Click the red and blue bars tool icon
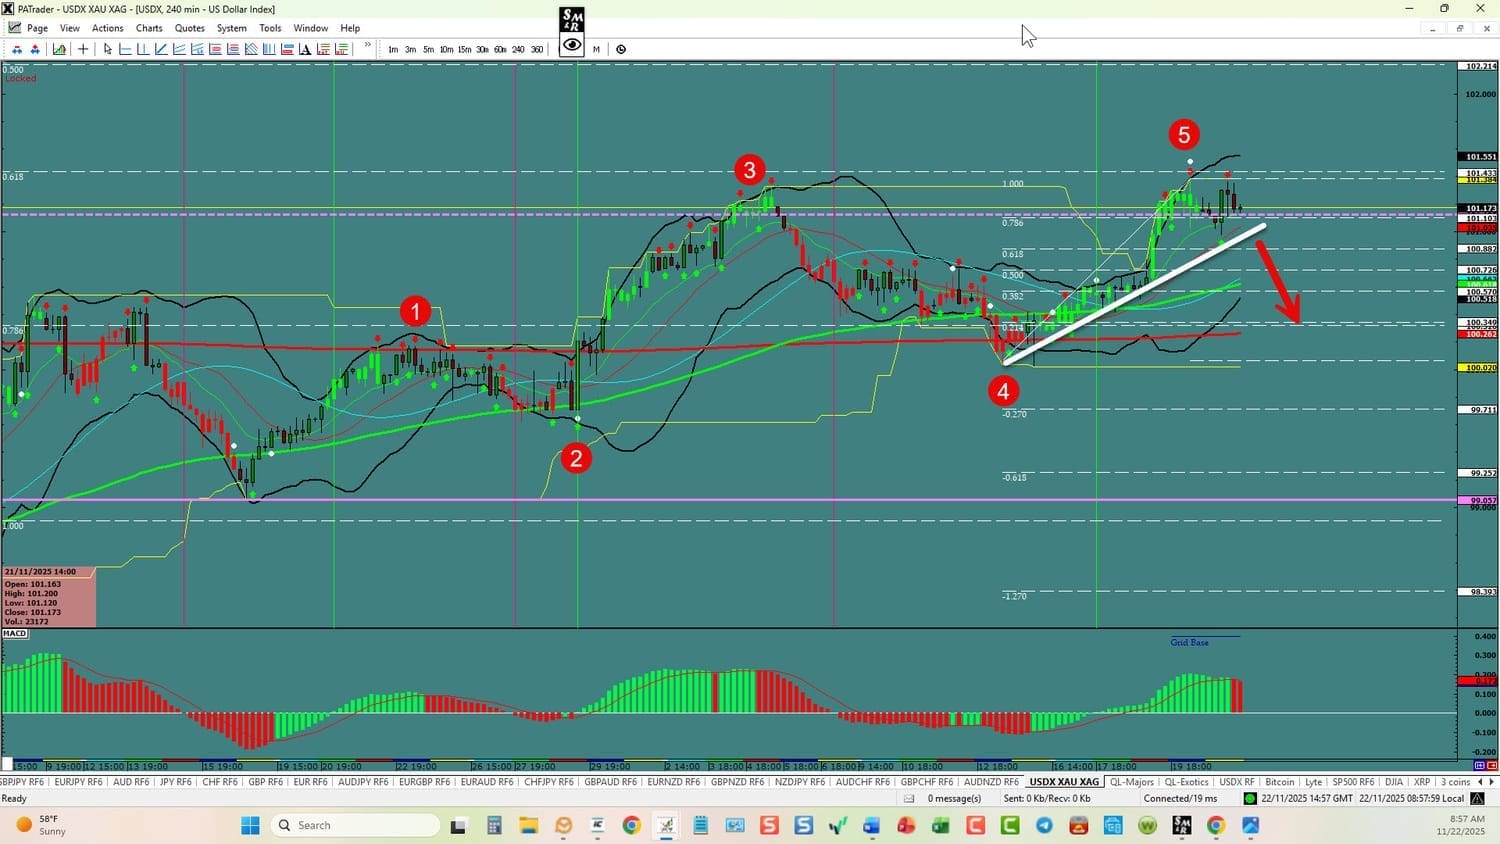The image size is (1500, 844). 287,49
